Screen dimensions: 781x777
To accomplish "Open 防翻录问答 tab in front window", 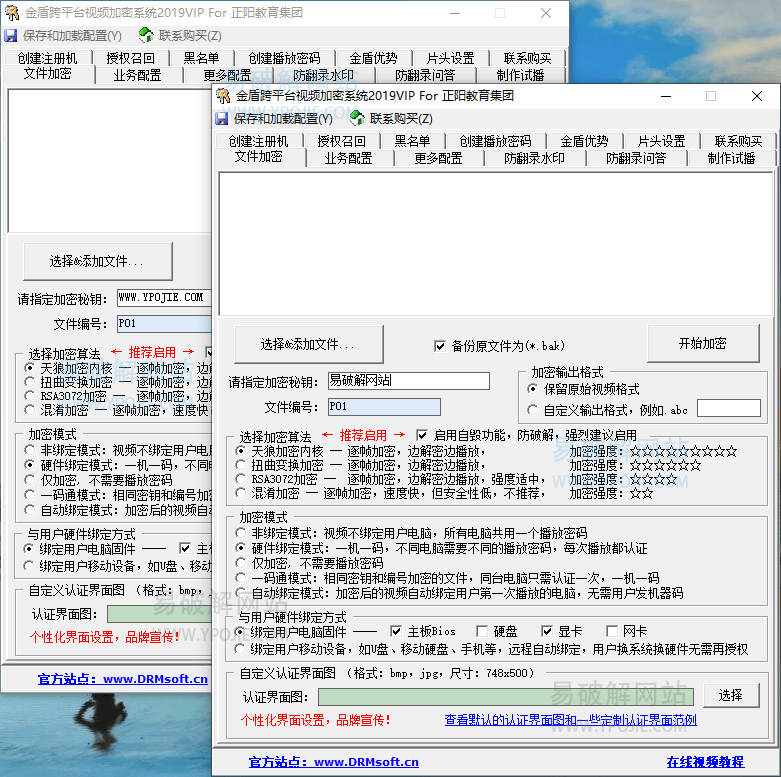I will 636,158.
